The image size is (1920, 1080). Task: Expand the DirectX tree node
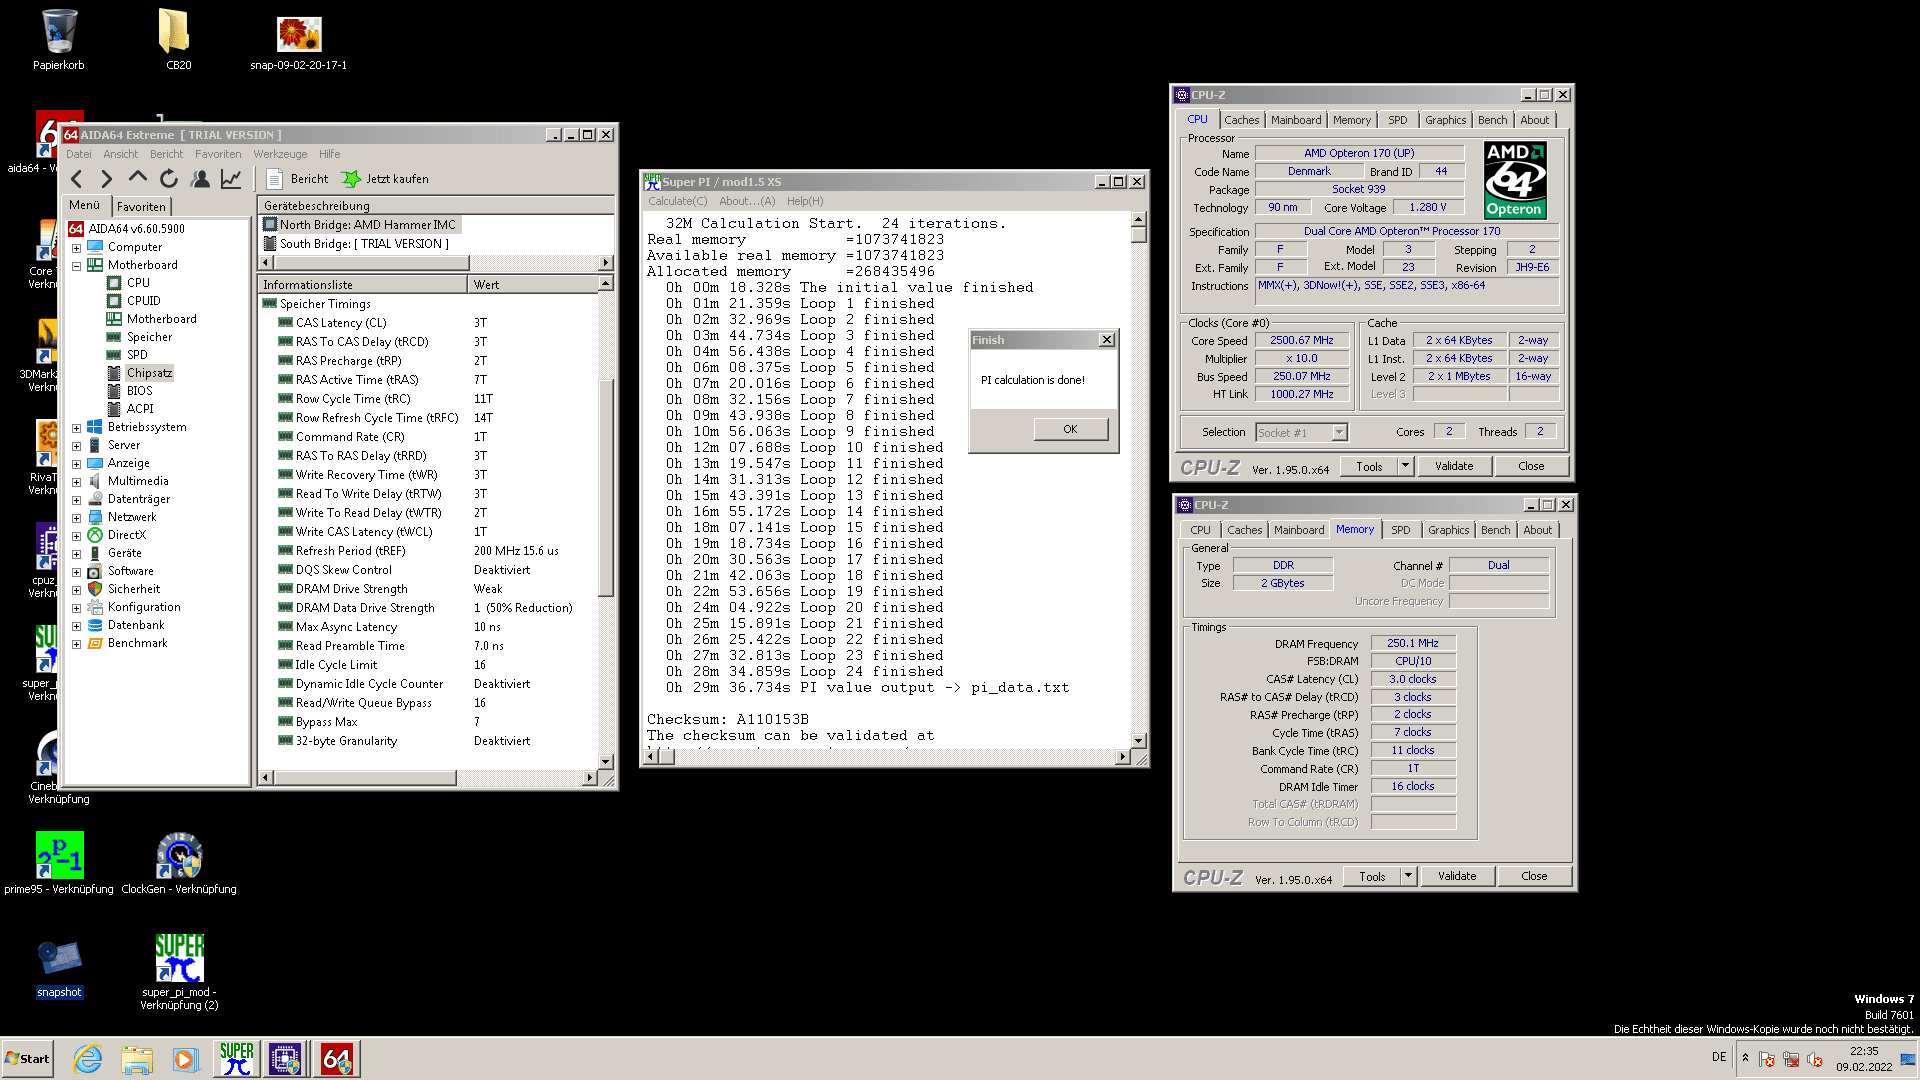click(x=76, y=536)
